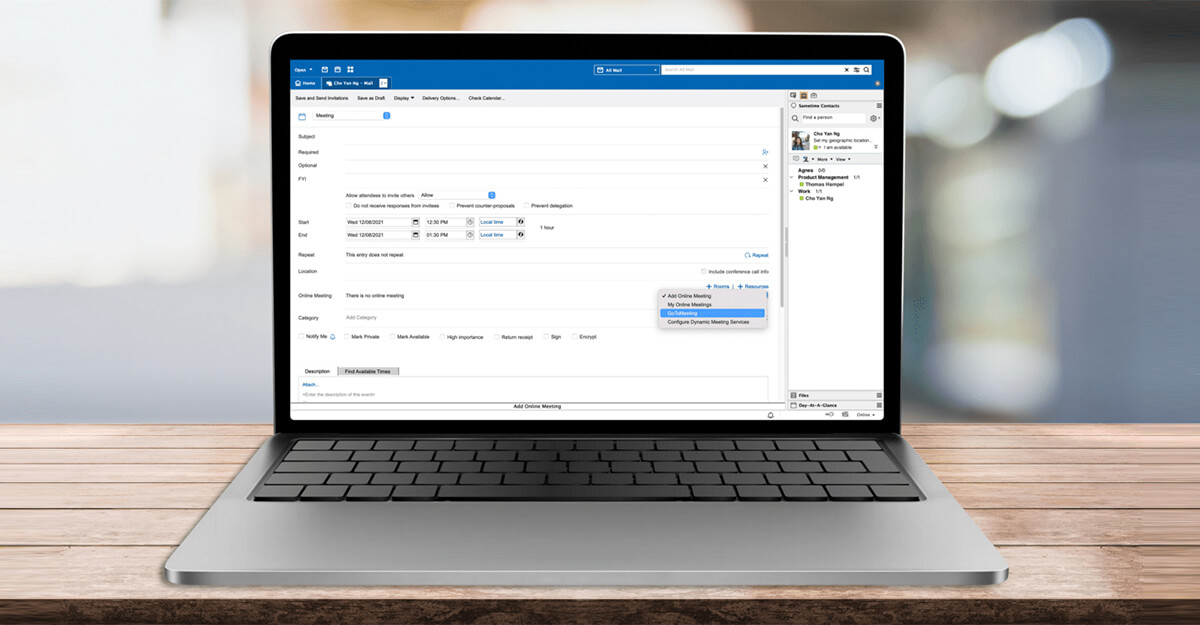The height and width of the screenshot is (625, 1200).
Task: Click the chat bubble icon above Sametime Contacts
Action: (793, 94)
